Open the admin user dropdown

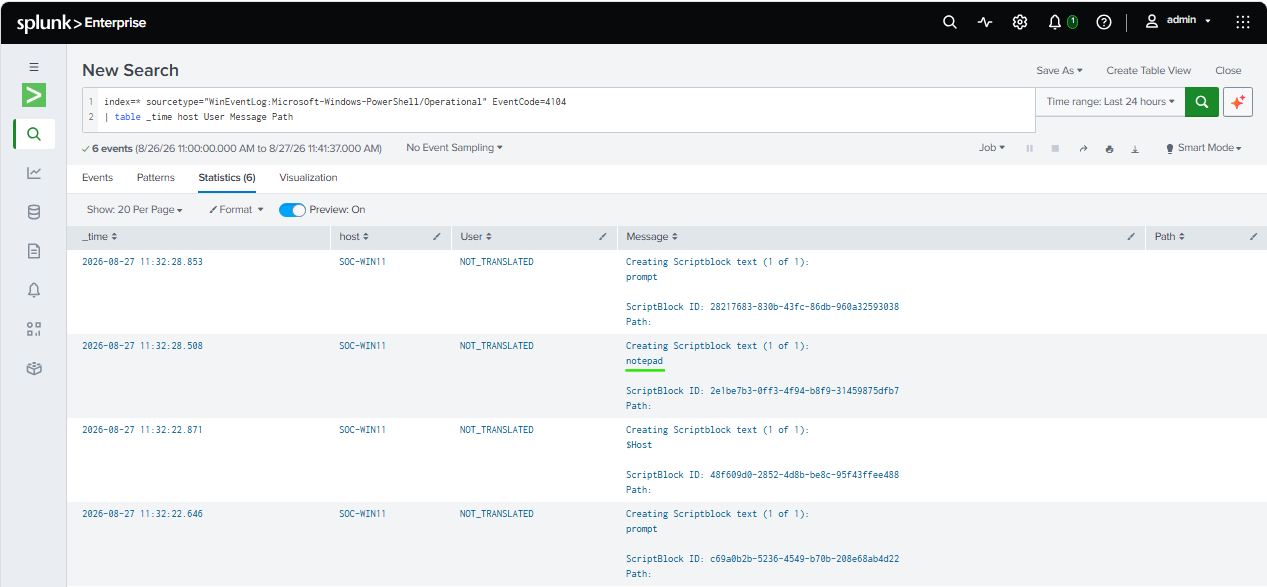(1178, 21)
